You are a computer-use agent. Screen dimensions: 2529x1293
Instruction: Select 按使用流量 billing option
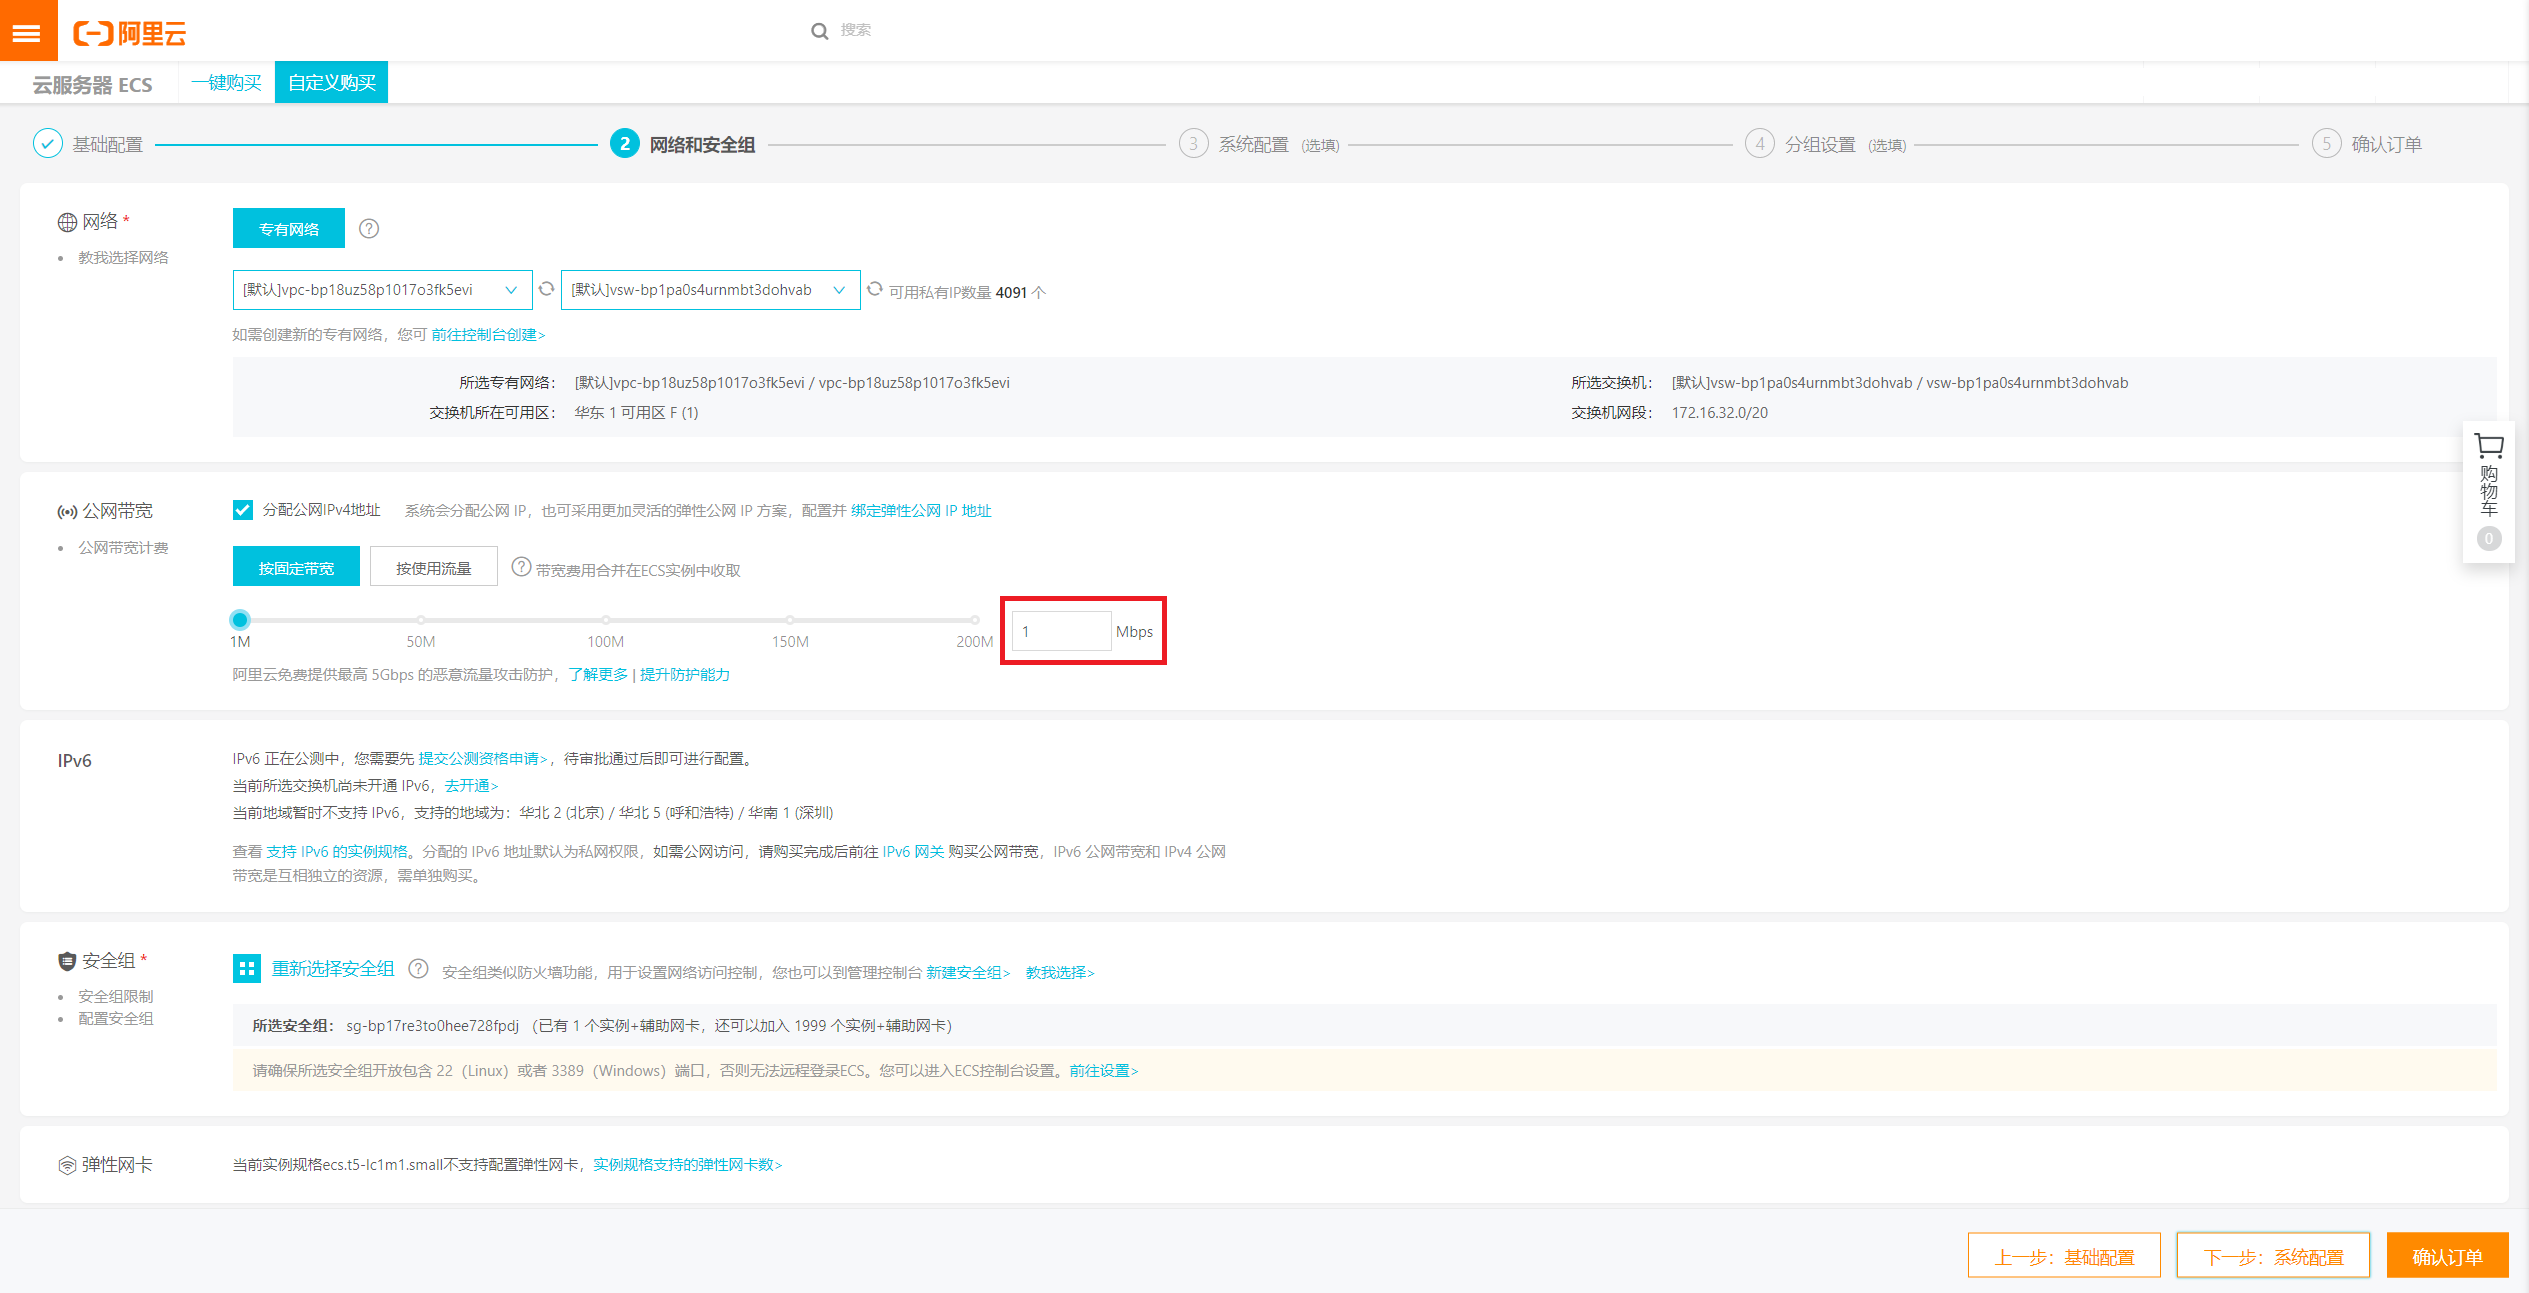[x=433, y=567]
